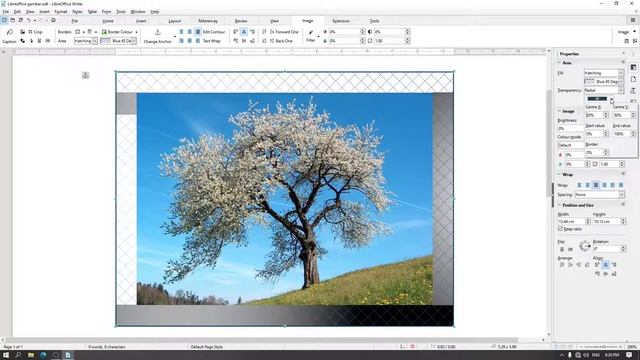The height and width of the screenshot is (360, 640).
Task: Select the last wrap option in sidebar
Action: [621, 185]
